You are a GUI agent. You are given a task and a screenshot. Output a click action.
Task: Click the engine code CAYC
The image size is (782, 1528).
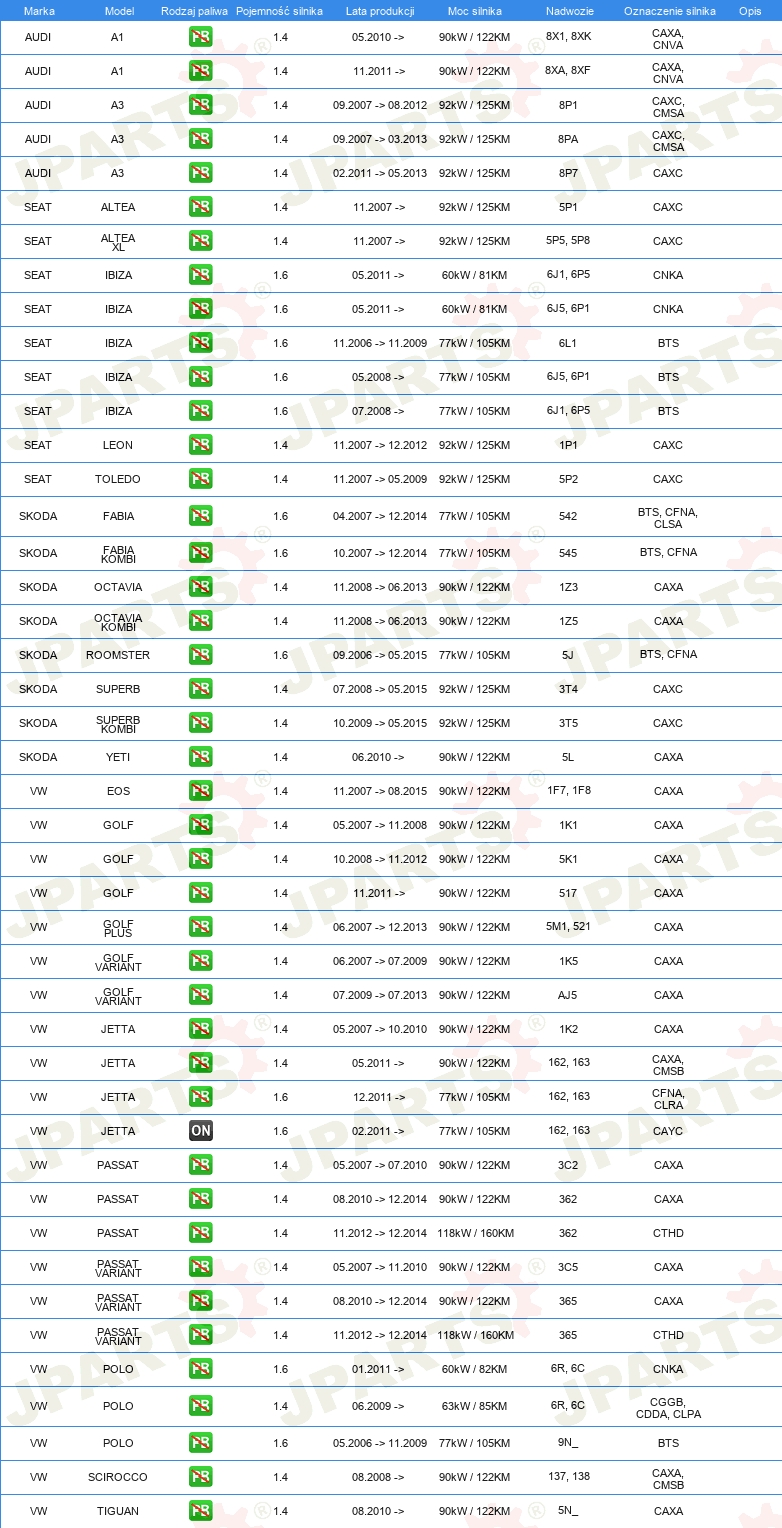(668, 1131)
